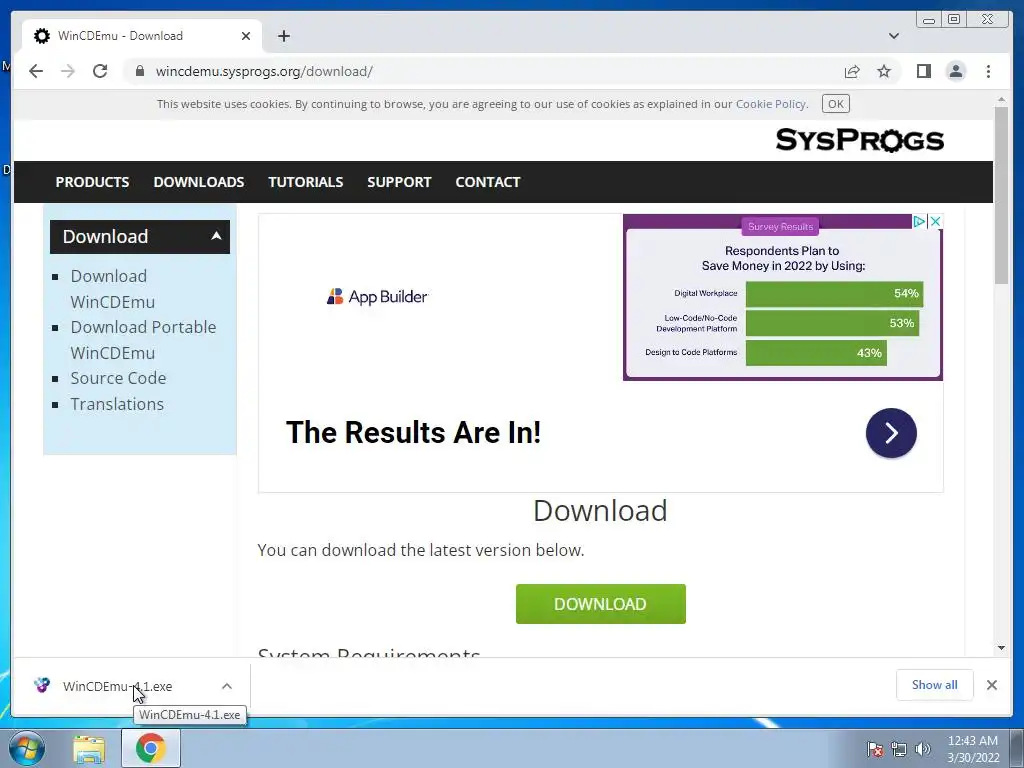Open a new tab with the plus button

pyautogui.click(x=283, y=36)
